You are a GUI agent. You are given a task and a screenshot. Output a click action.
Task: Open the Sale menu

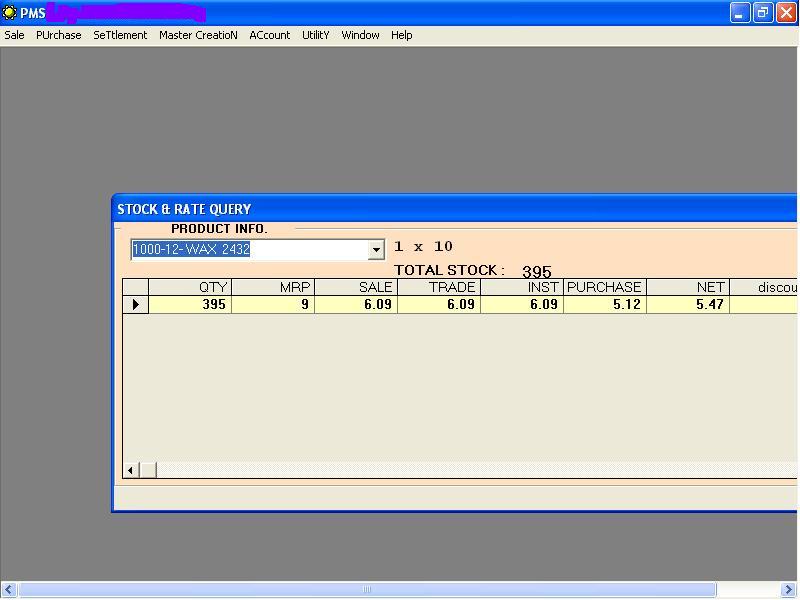tap(15, 35)
